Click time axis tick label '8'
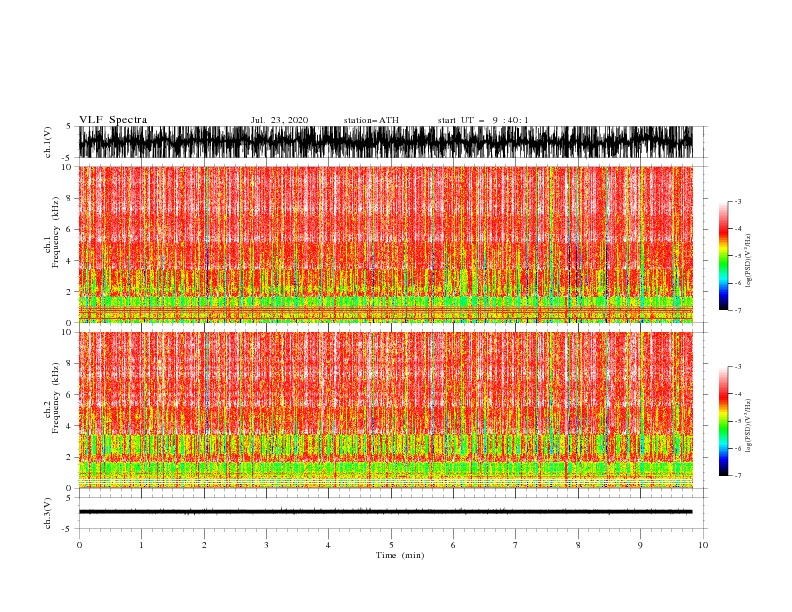The width and height of the screenshot is (792, 612). click(578, 545)
